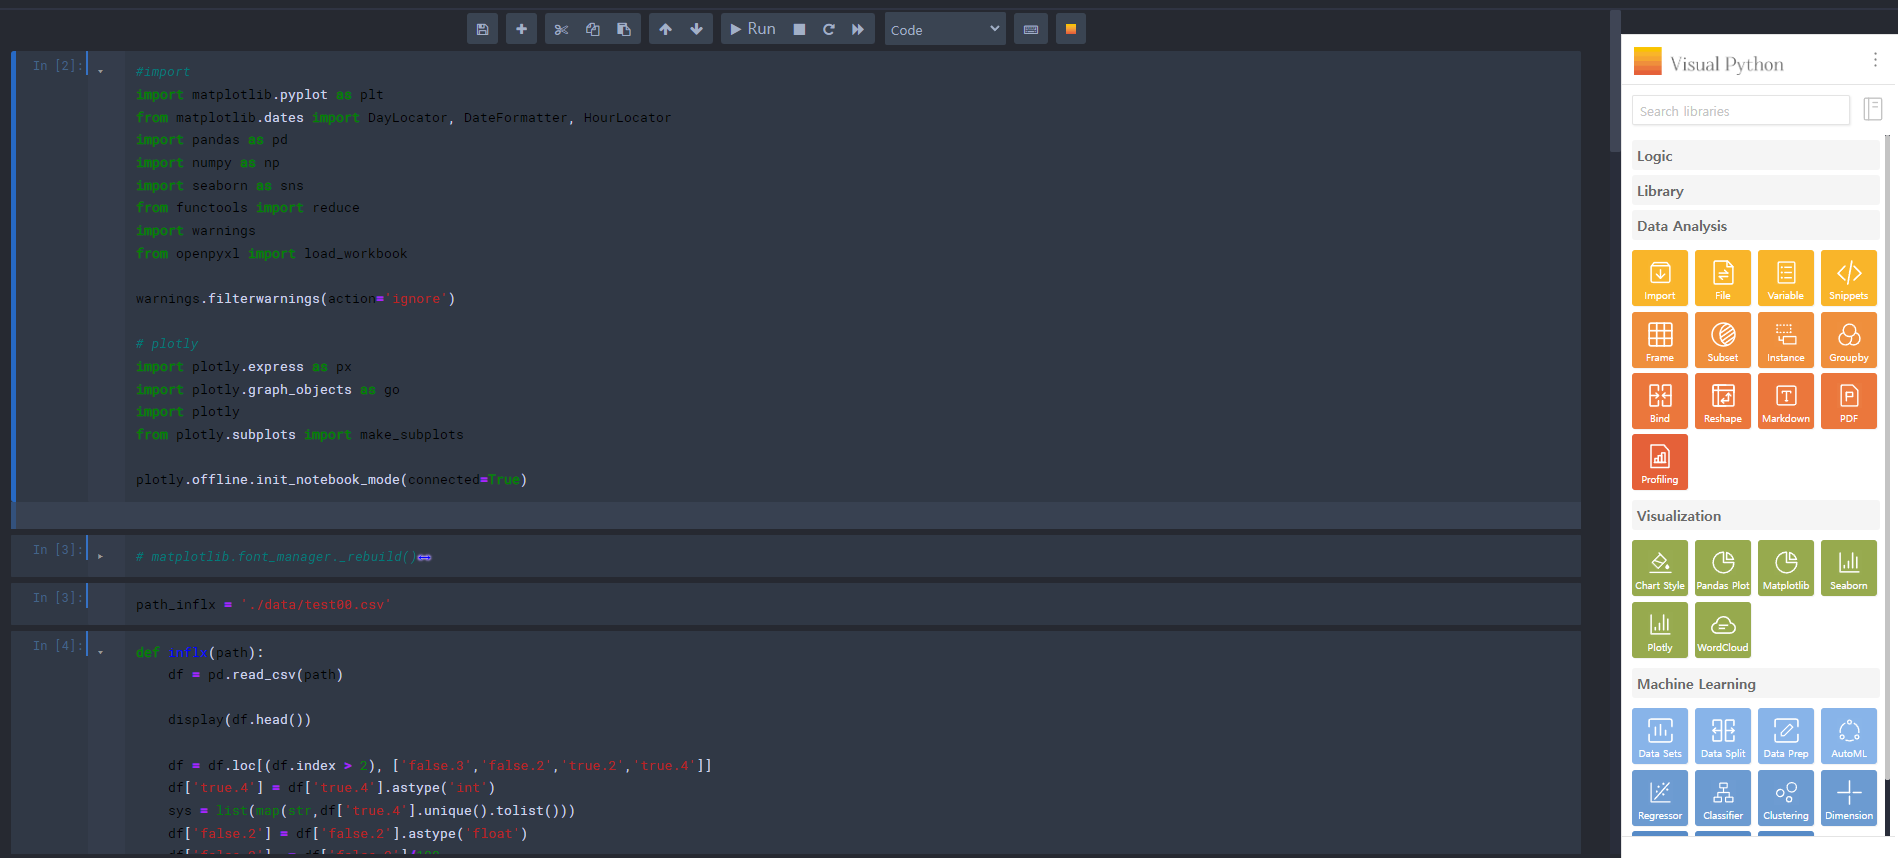Move the selected cell up
Image resolution: width=1898 pixels, height=858 pixels.
click(x=665, y=29)
